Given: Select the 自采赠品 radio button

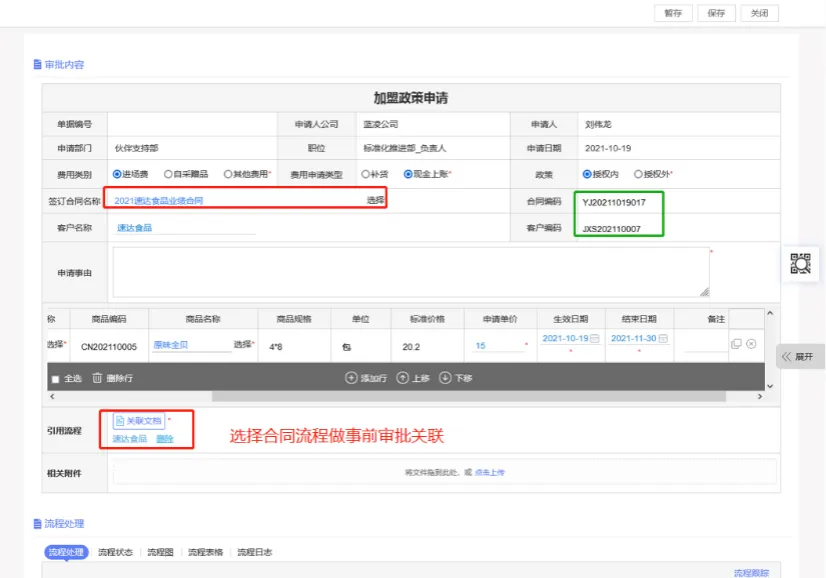Looking at the screenshot, I should [168, 174].
